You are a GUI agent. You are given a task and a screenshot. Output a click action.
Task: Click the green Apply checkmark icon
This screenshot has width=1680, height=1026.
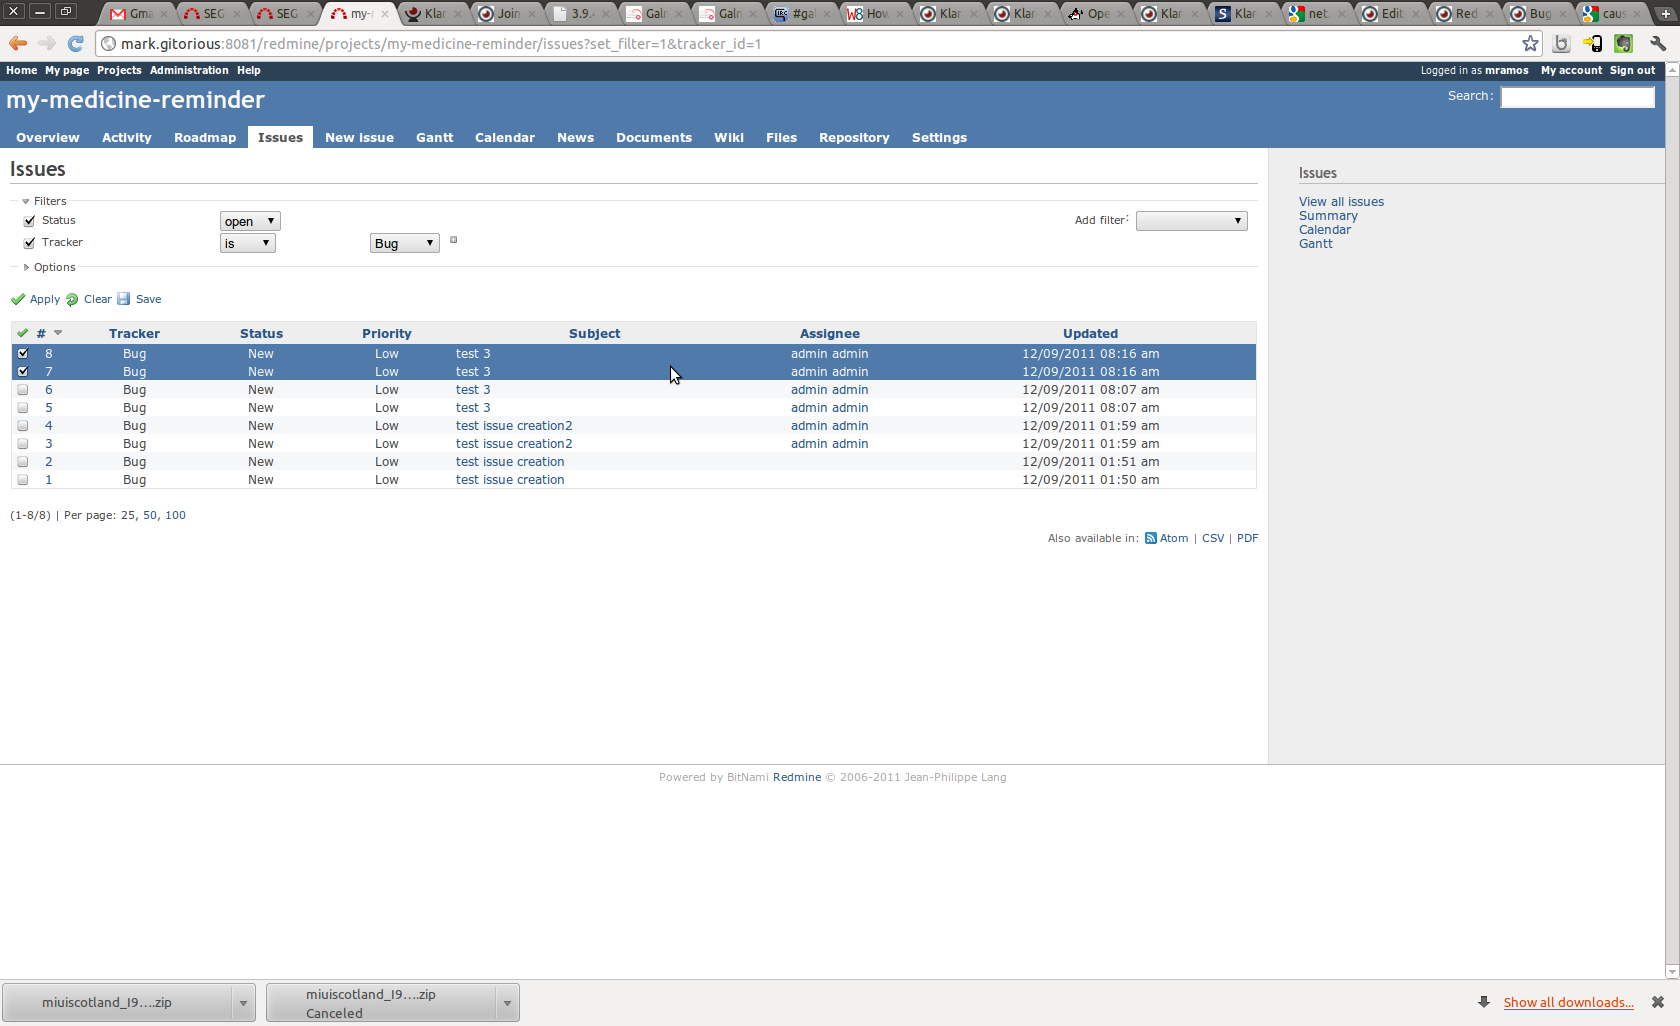[18, 299]
